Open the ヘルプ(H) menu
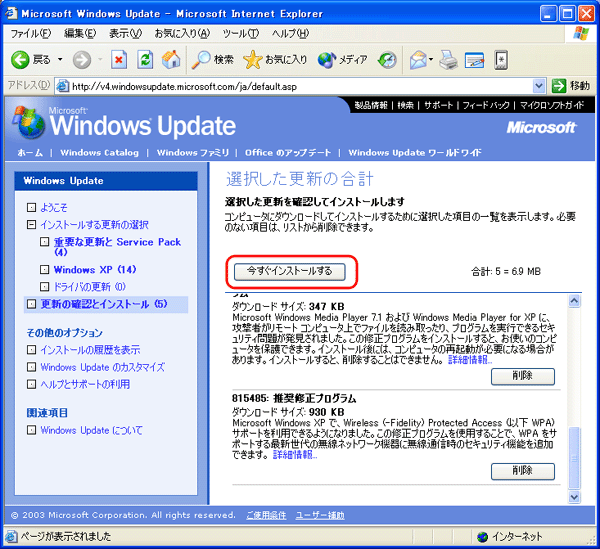 click(x=290, y=34)
